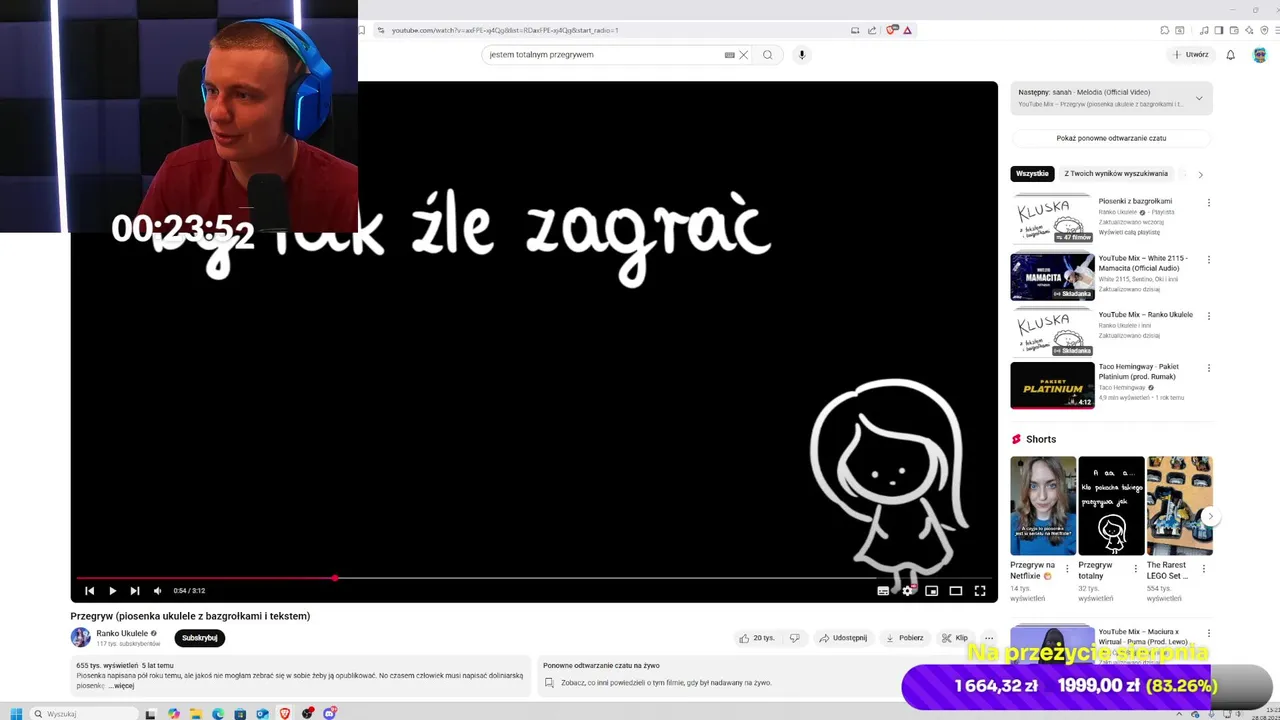Viewport: 1280px width, 720px height.
Task: Open Windows Start menu
Action: click(15, 713)
